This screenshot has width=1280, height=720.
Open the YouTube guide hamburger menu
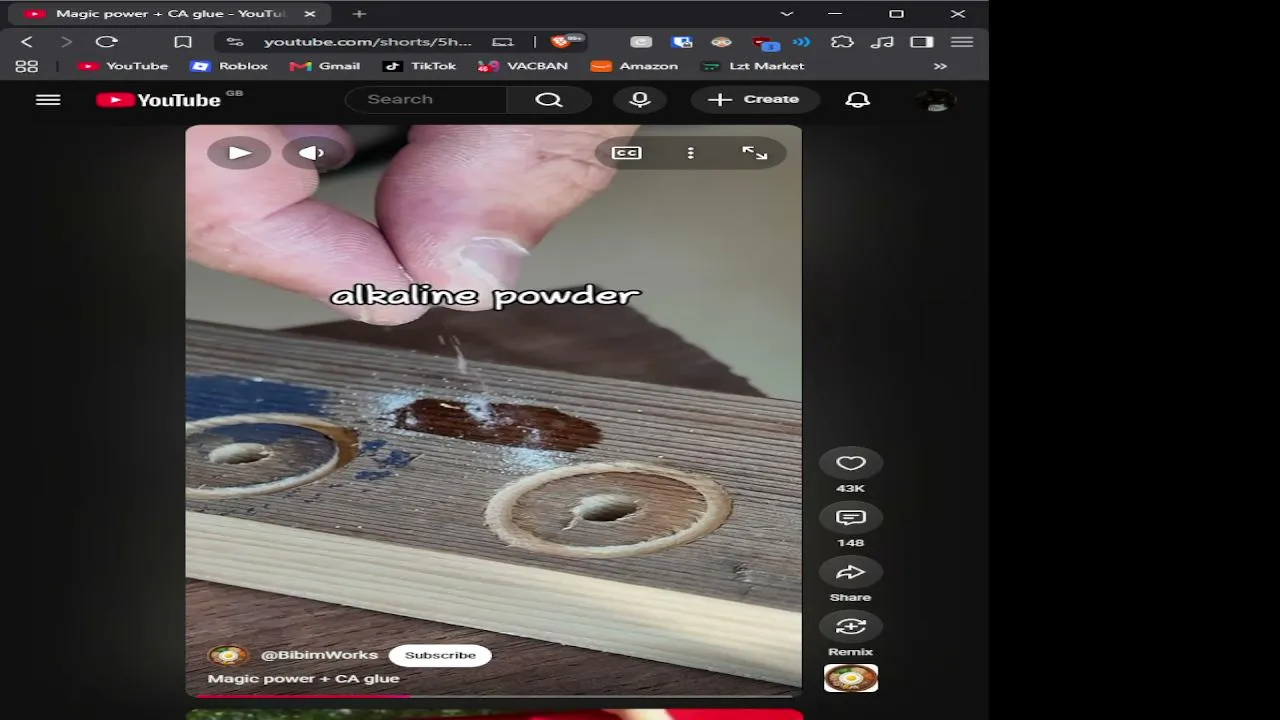[x=48, y=100]
